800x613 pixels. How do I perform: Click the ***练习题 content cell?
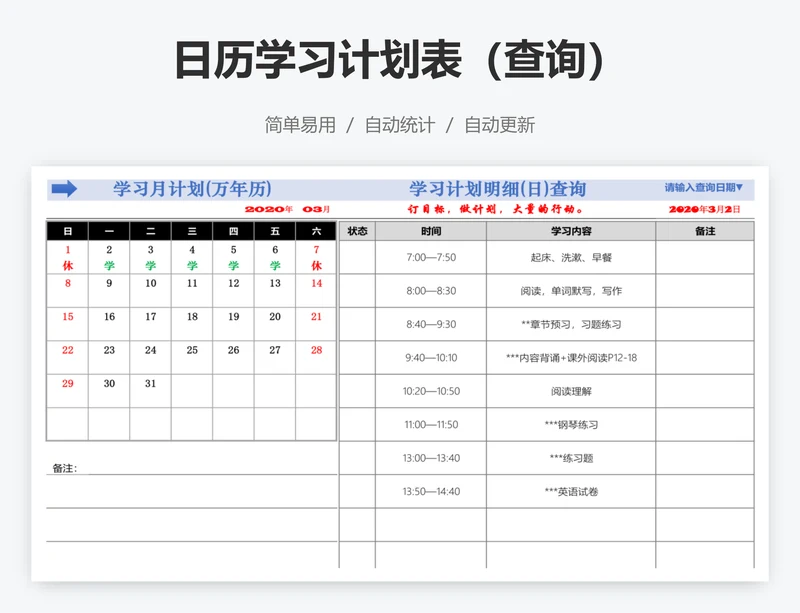pyautogui.click(x=571, y=458)
